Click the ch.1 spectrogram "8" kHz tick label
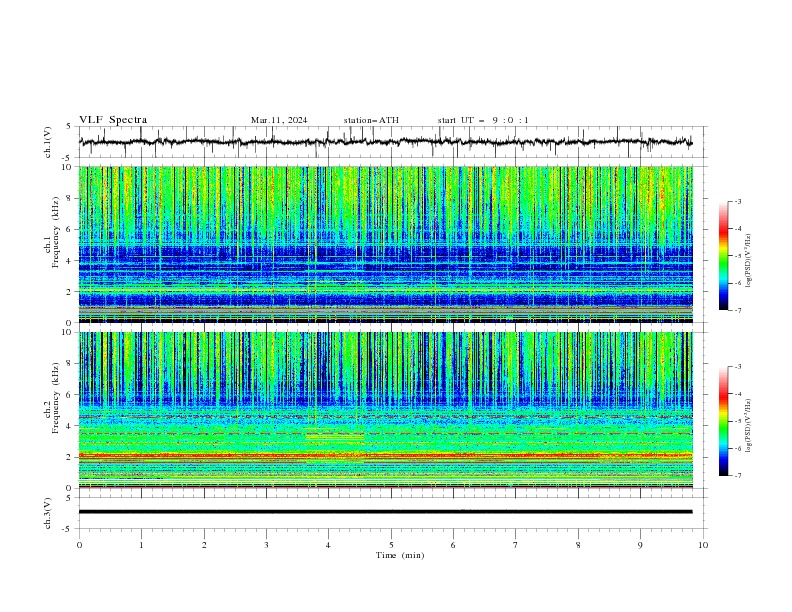Screen dimensions: 792x612 70,198
